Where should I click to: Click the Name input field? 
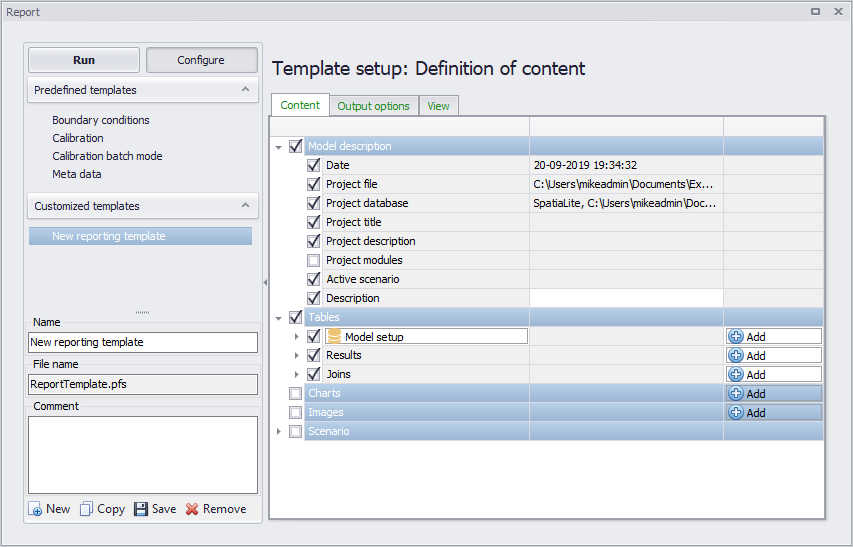tap(143, 343)
